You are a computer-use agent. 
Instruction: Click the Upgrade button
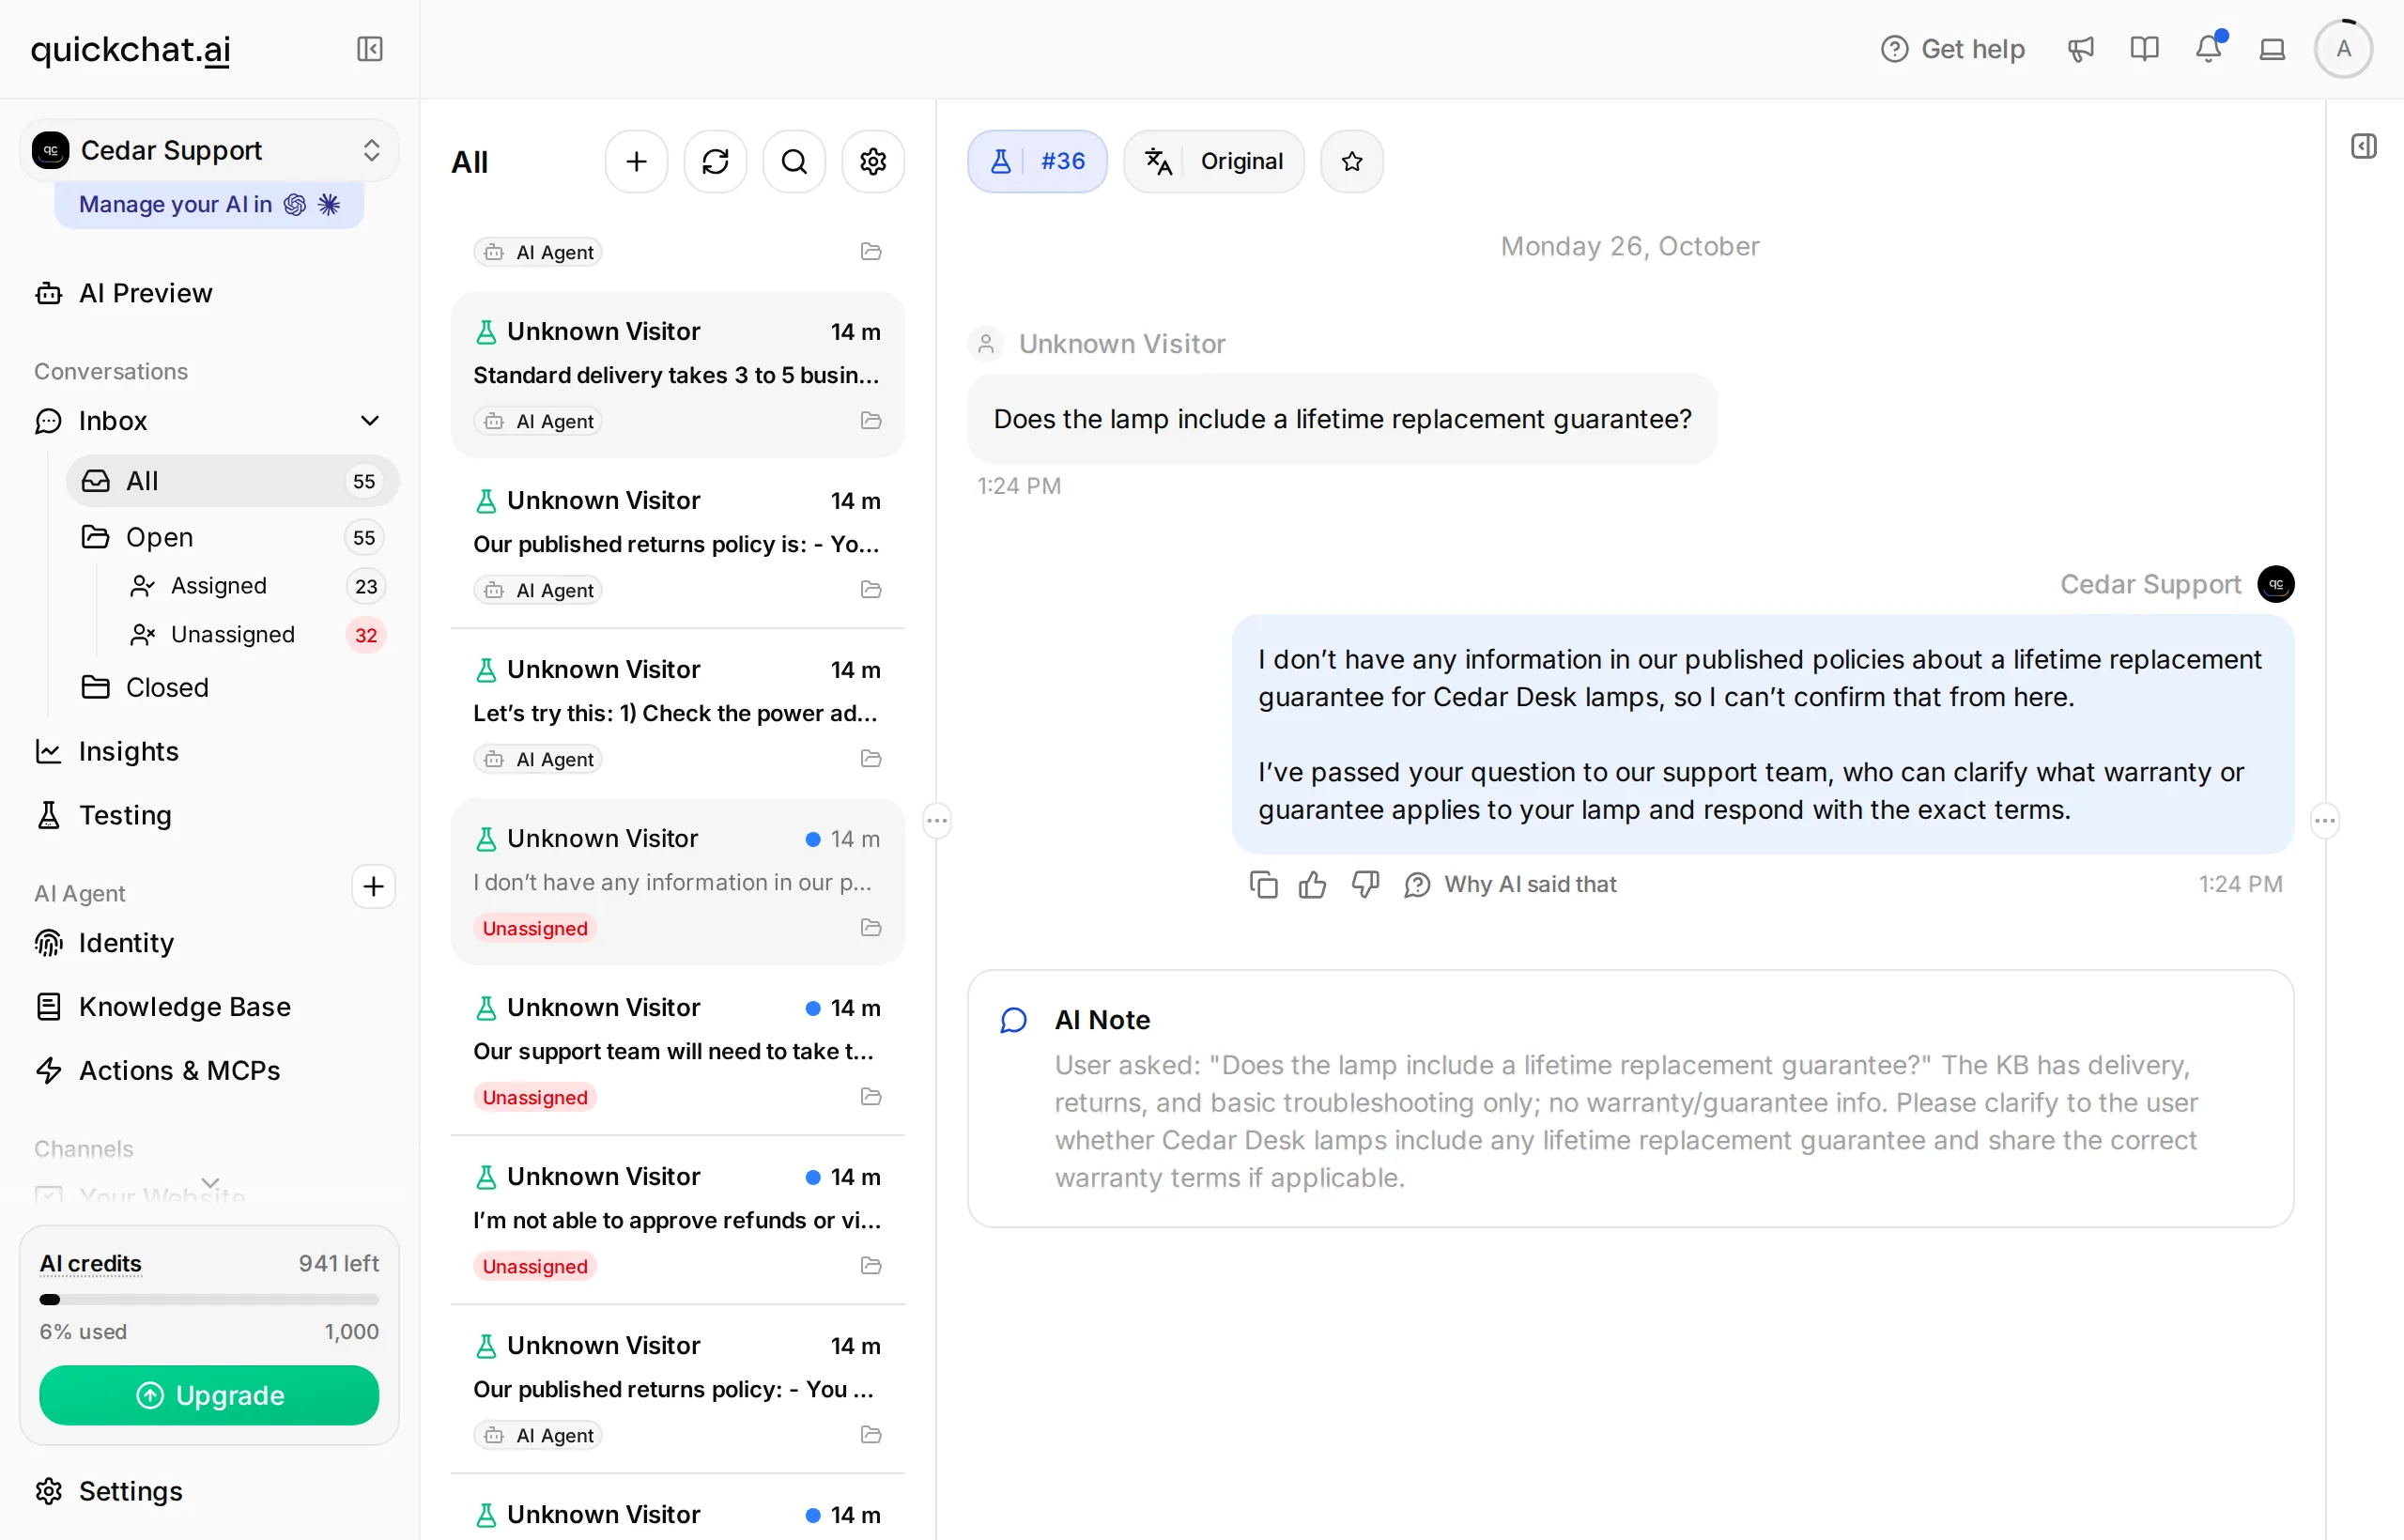tap(209, 1395)
